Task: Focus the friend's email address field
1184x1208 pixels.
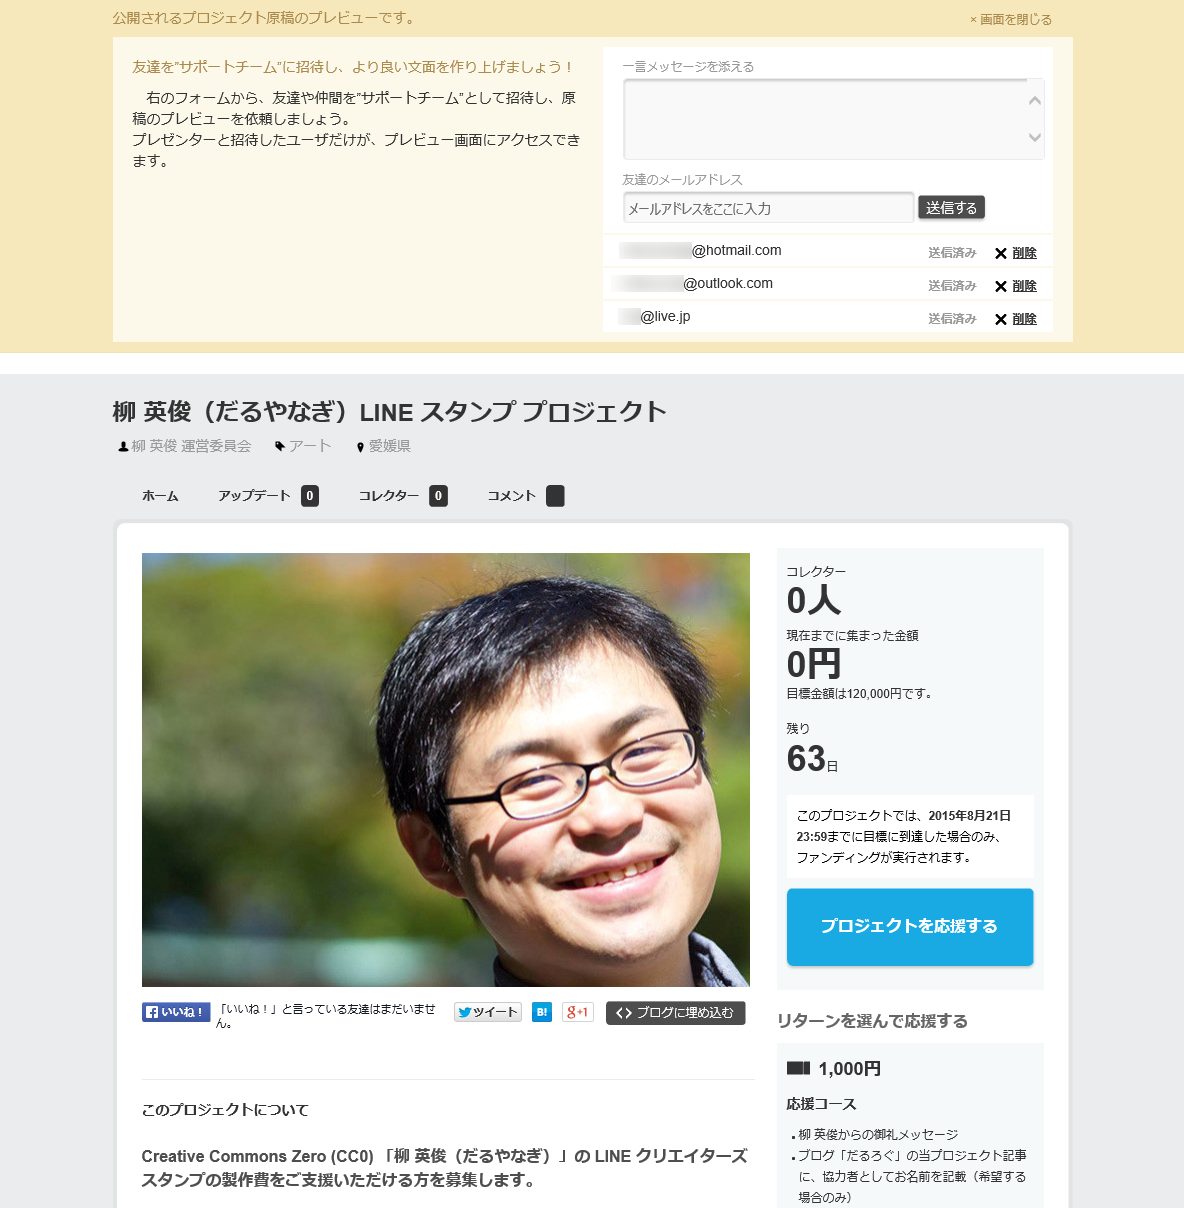Action: [768, 208]
